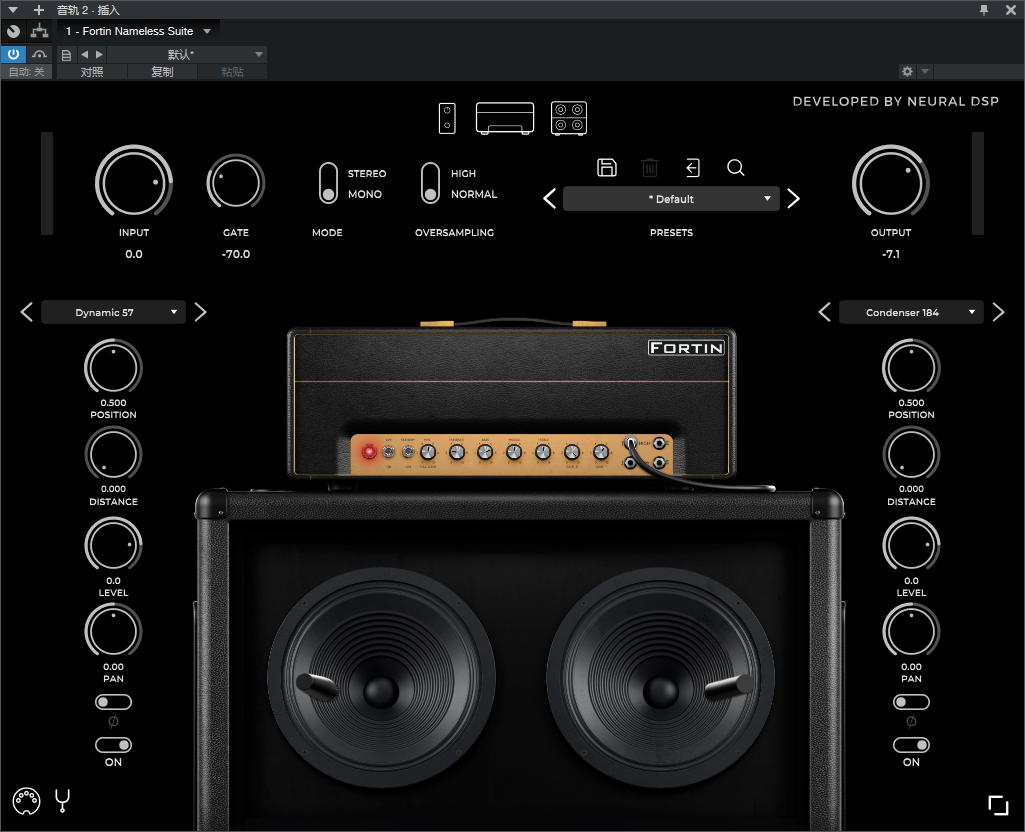
Task: Save the current preset with floppy icon
Action: pos(607,167)
